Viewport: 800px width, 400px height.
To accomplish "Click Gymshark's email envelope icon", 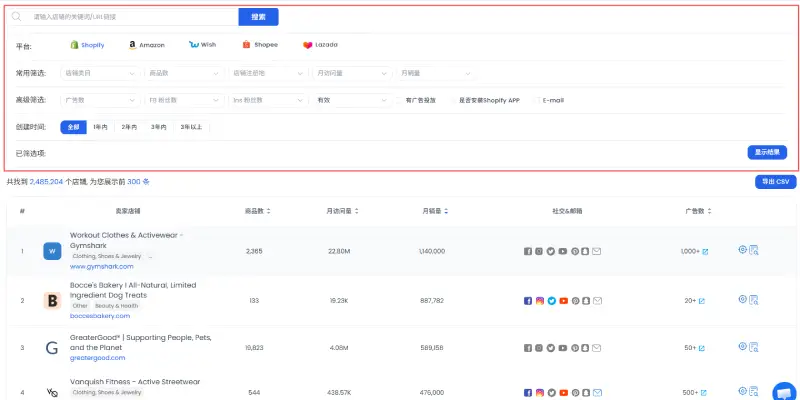I will 596,251.
